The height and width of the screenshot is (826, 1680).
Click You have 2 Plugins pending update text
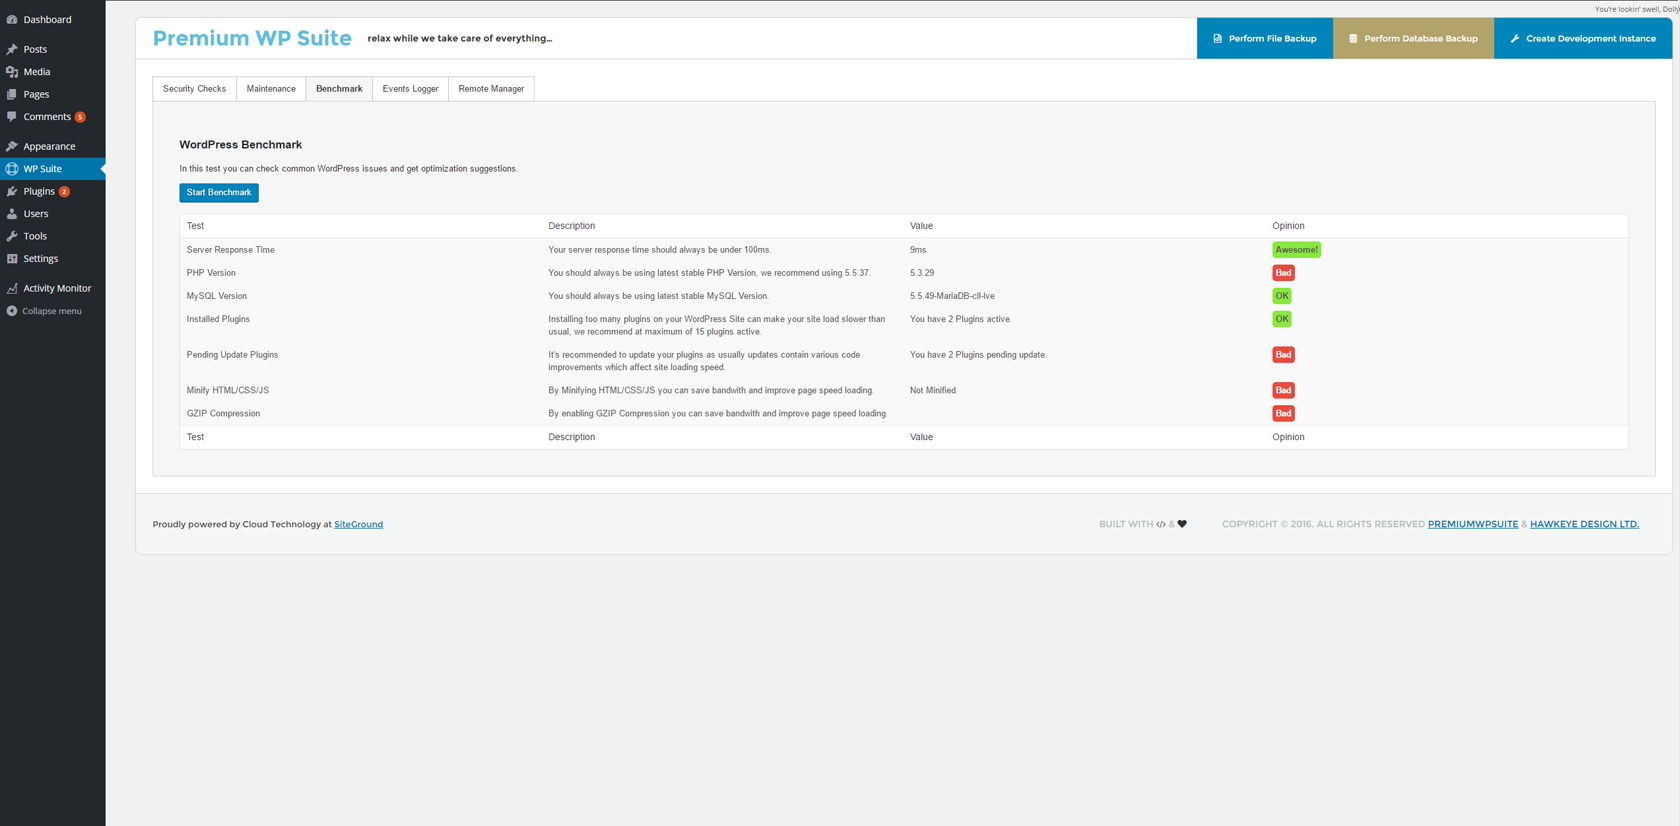978,355
